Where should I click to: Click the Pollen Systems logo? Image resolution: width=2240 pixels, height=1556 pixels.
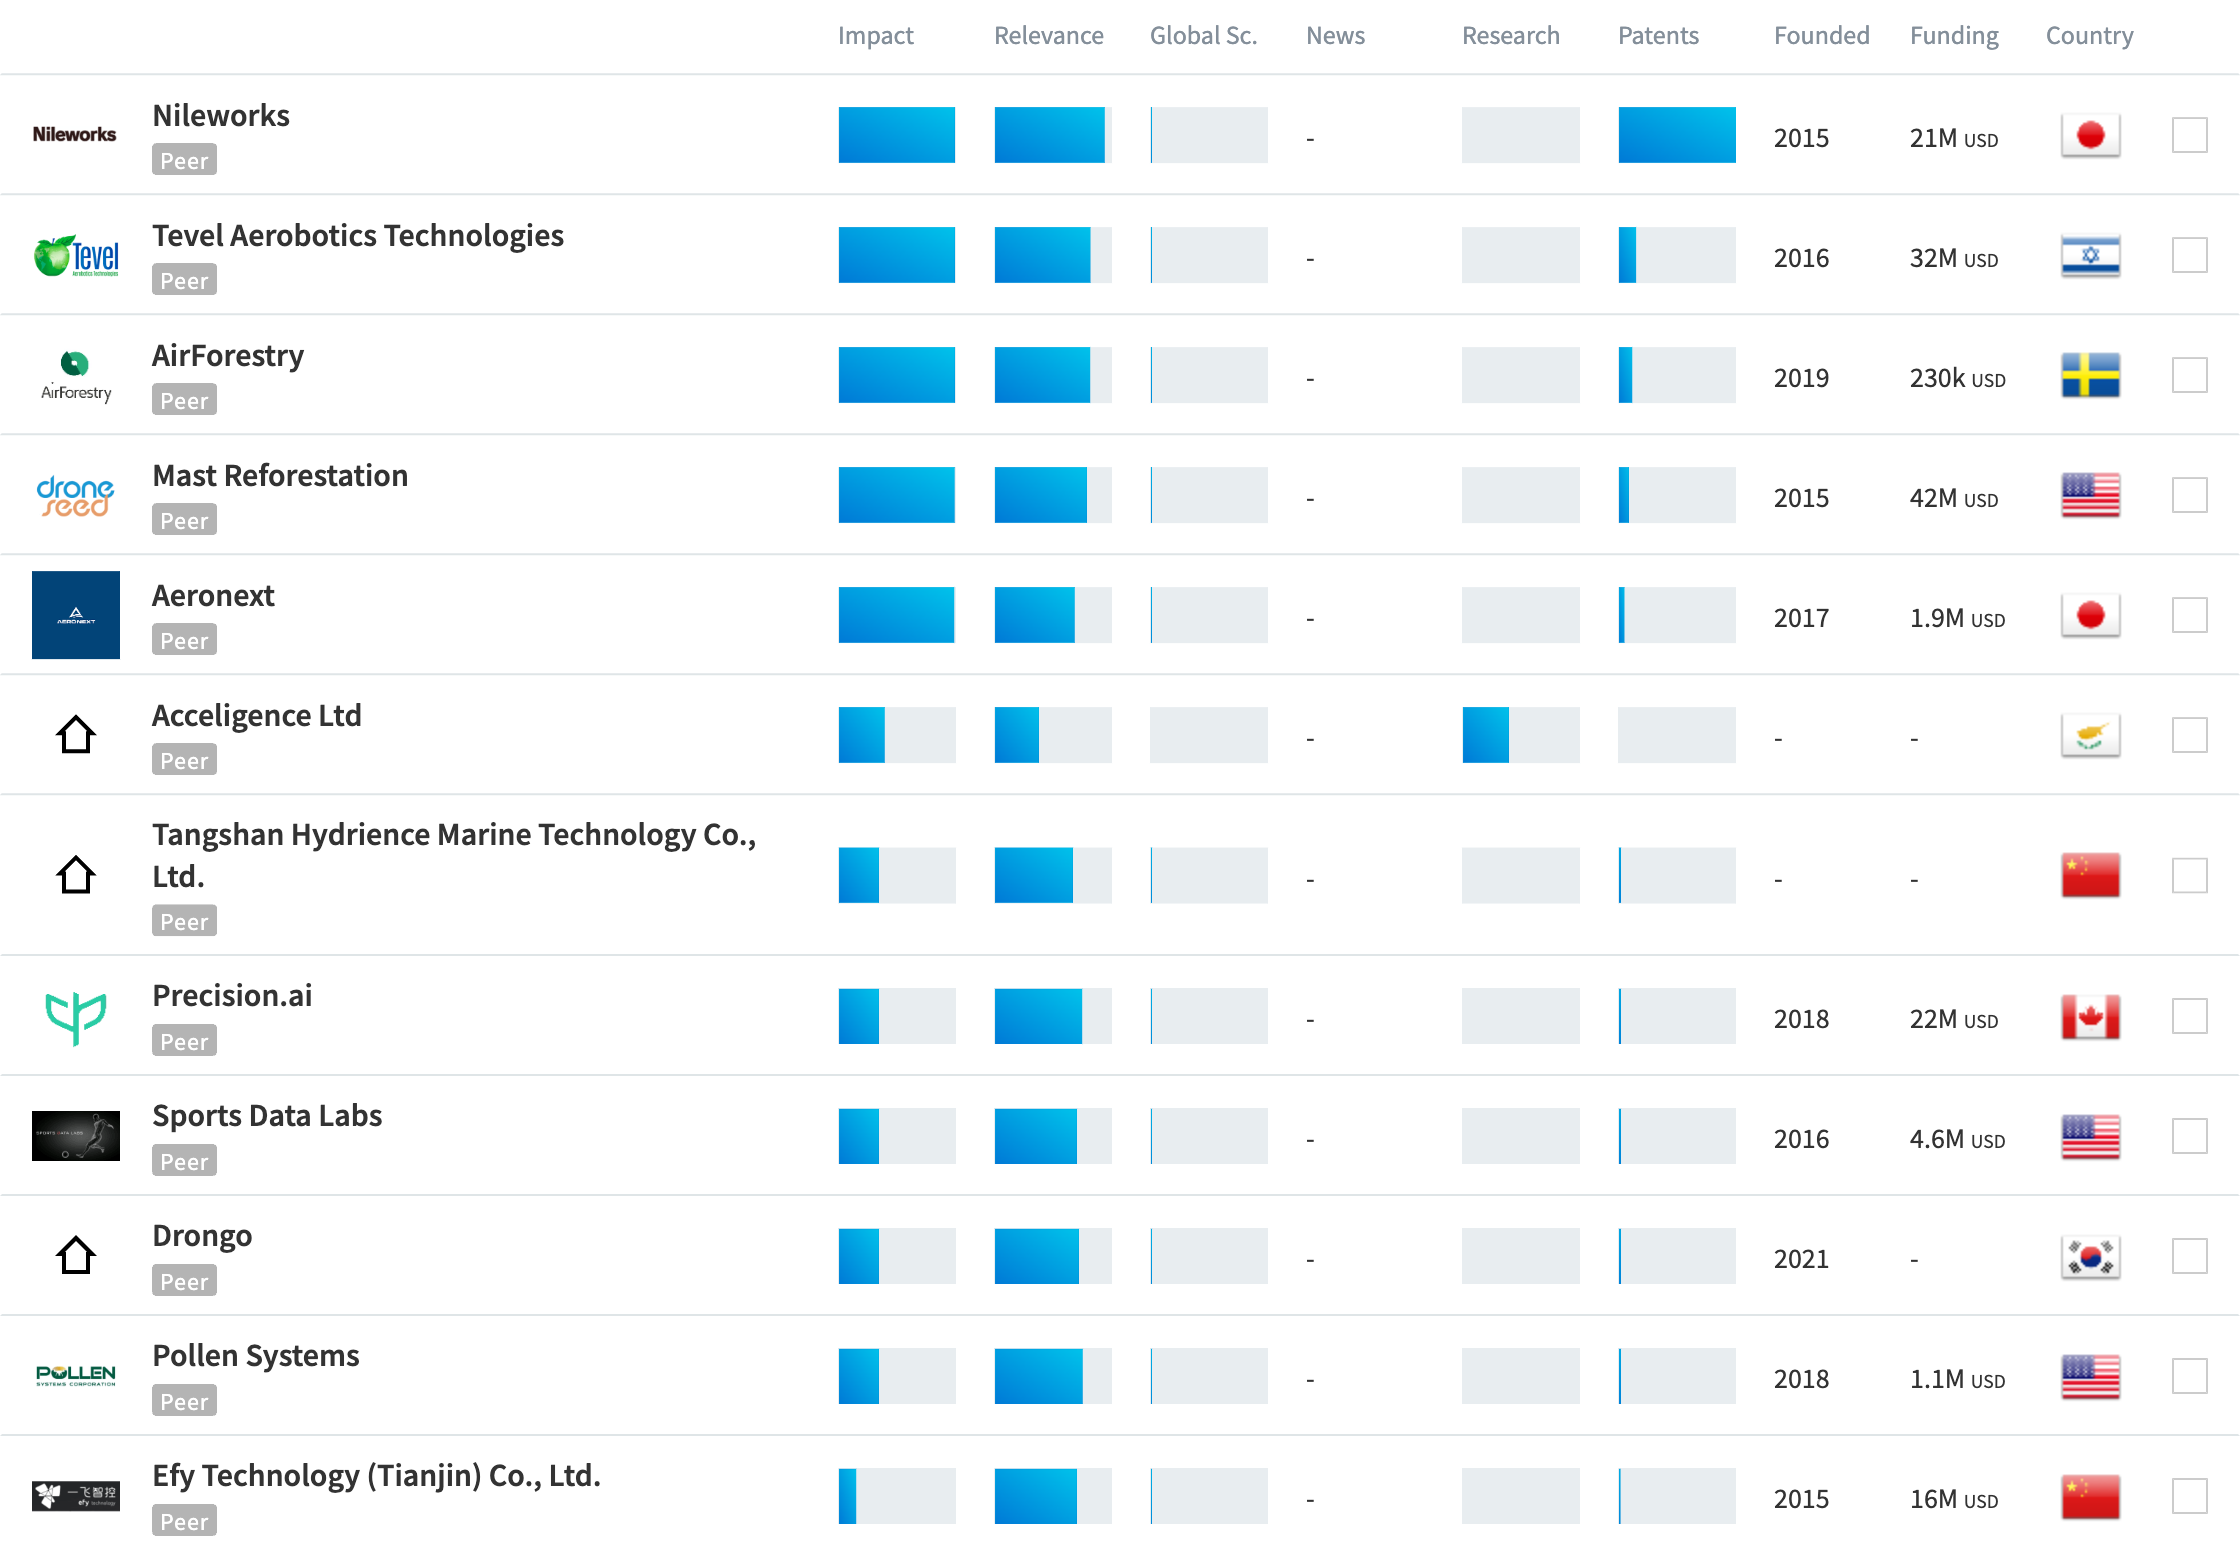point(75,1376)
